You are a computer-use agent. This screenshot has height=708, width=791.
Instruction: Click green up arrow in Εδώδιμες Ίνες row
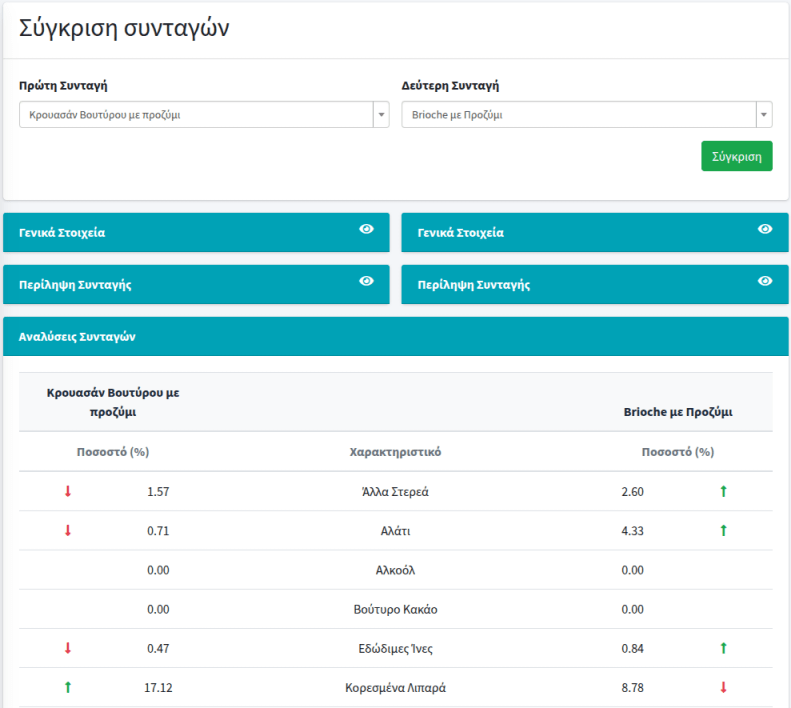pos(723,648)
